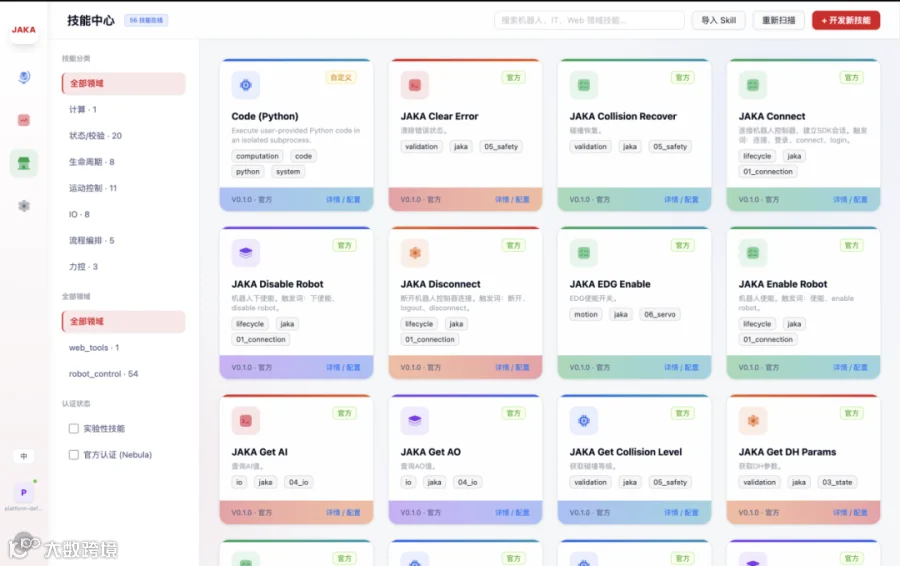Screen dimensions: 900x566
Task: Open 详情 / 配置 on JAKA EDG Enable card
Action: coord(681,367)
